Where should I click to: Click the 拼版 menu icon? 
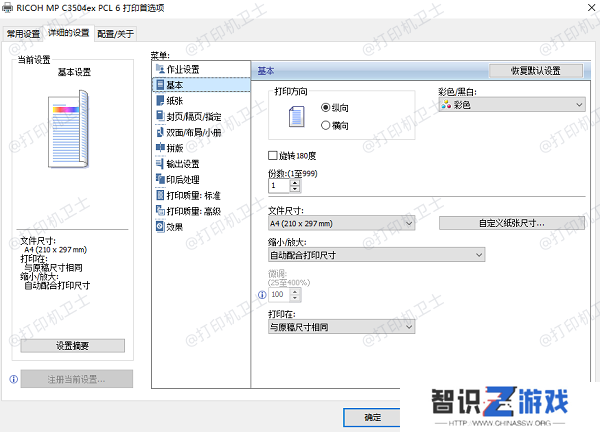coord(160,147)
